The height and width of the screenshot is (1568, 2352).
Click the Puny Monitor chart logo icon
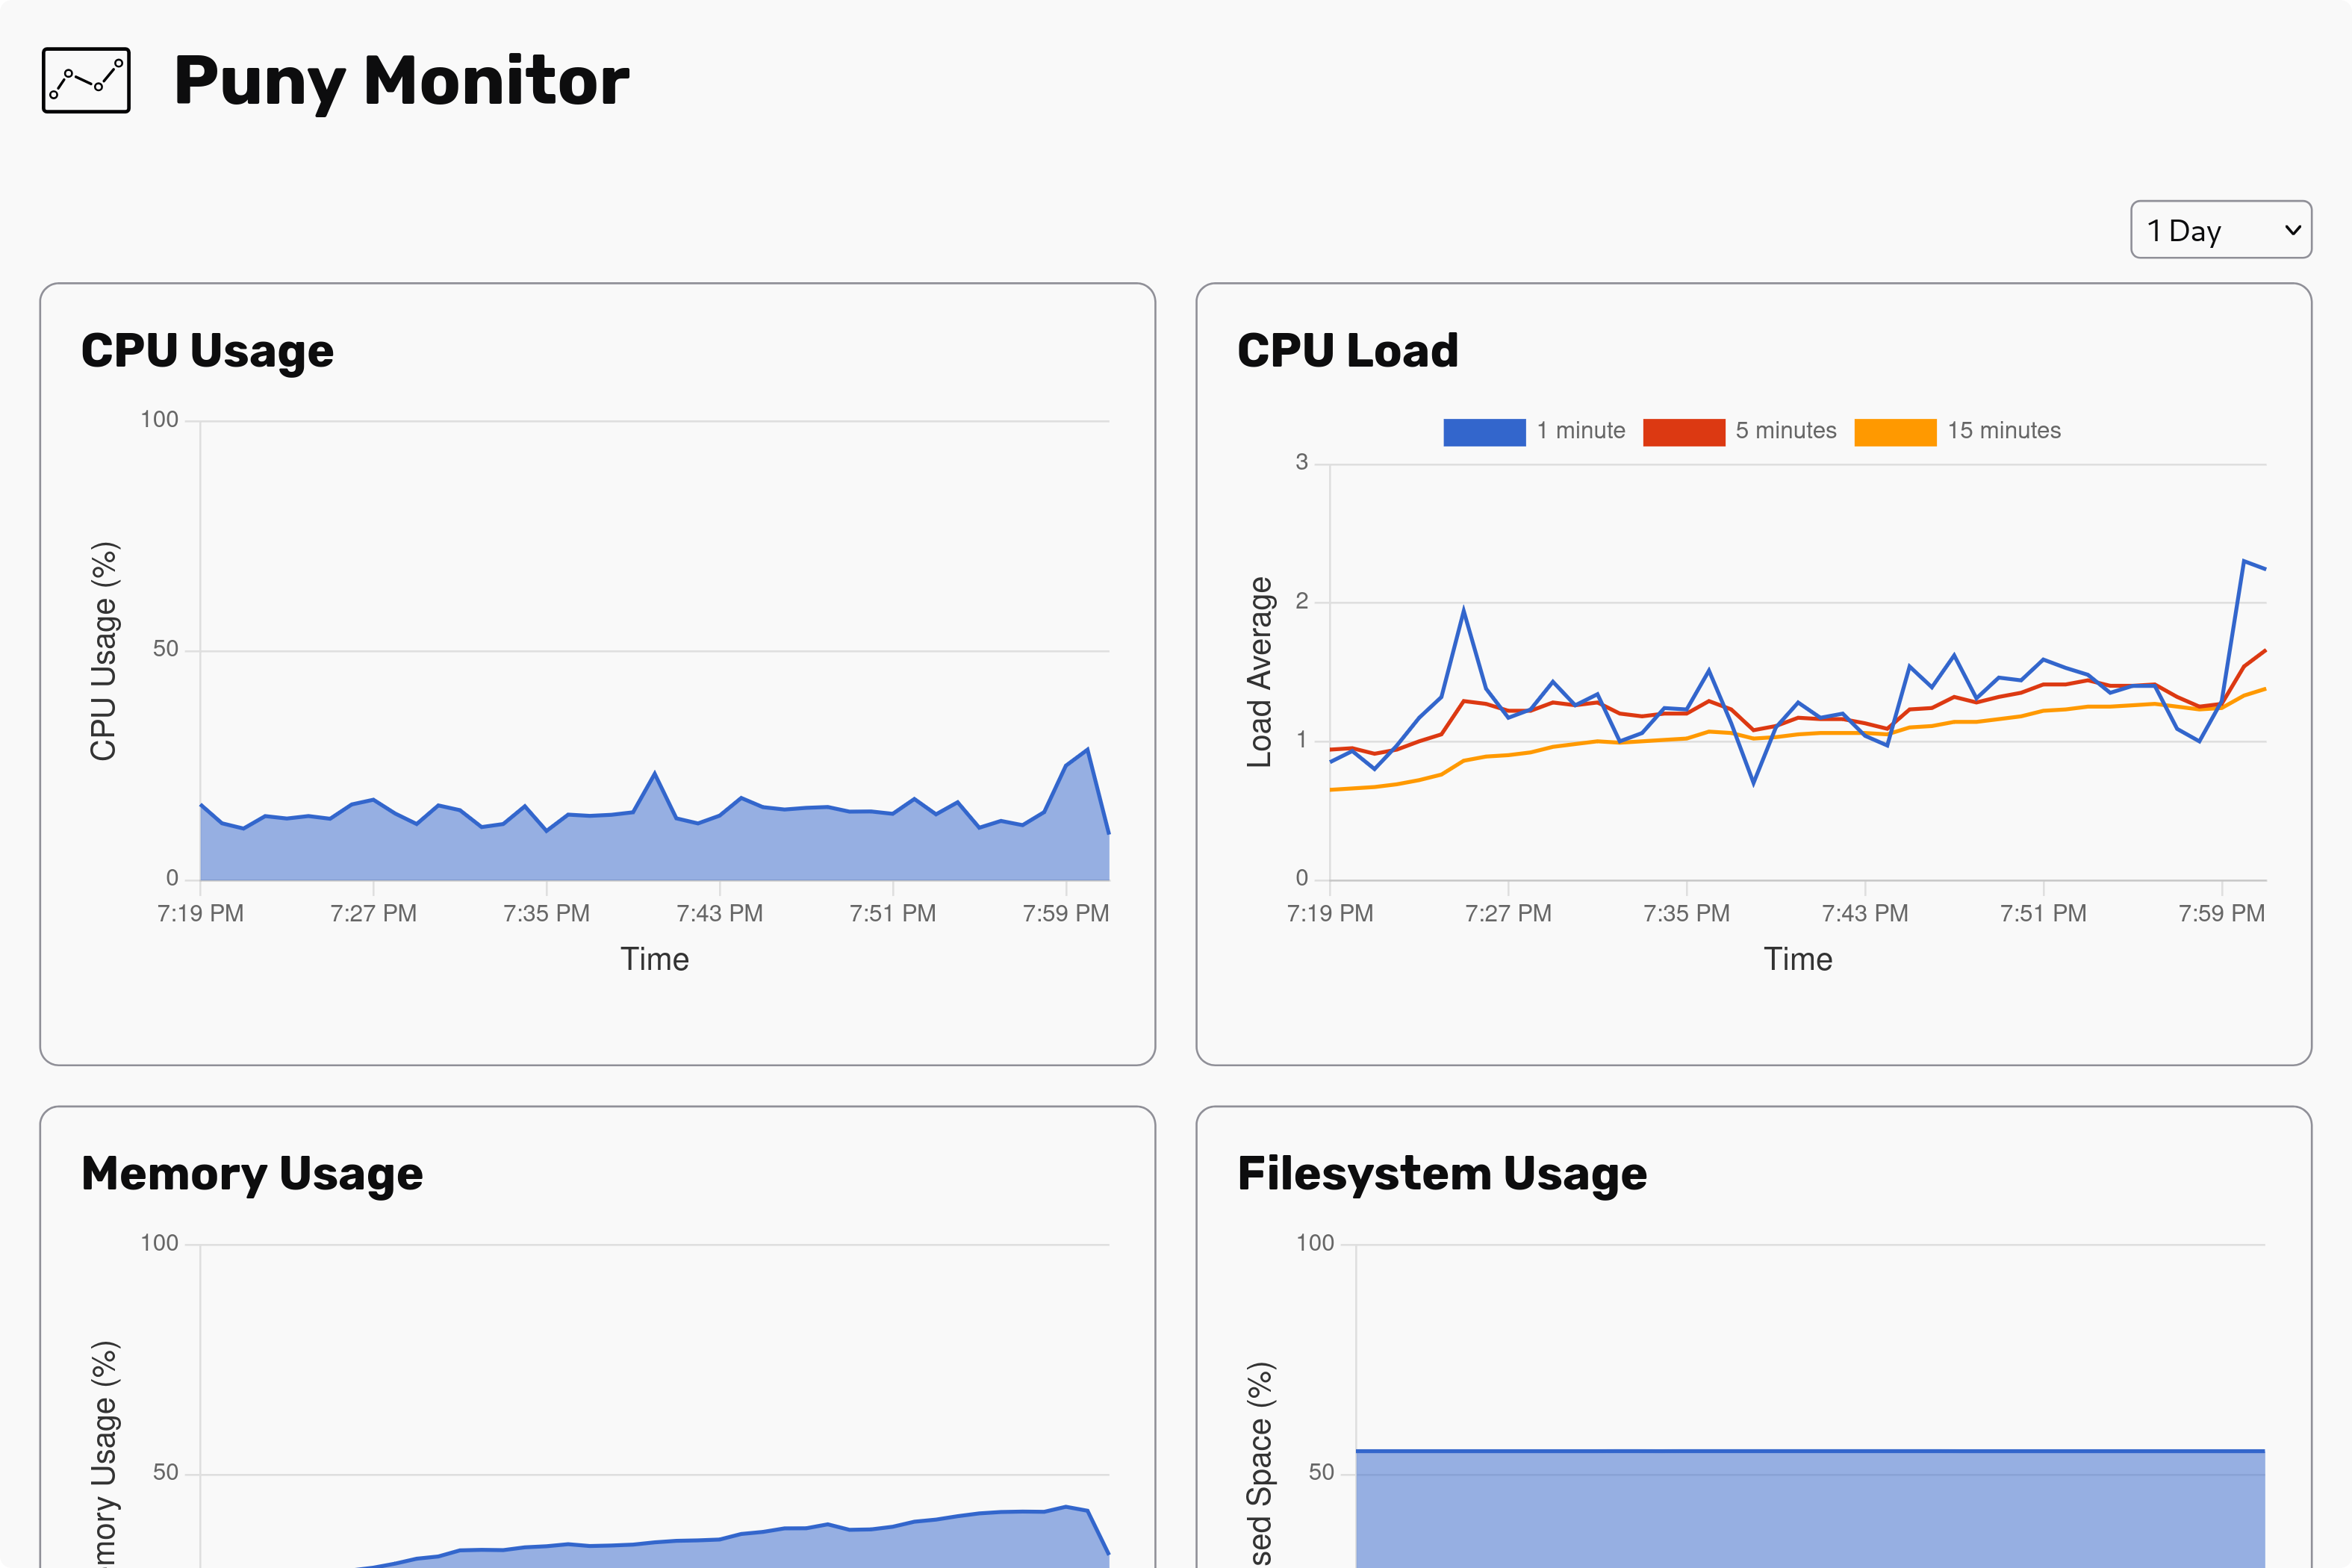(x=86, y=80)
